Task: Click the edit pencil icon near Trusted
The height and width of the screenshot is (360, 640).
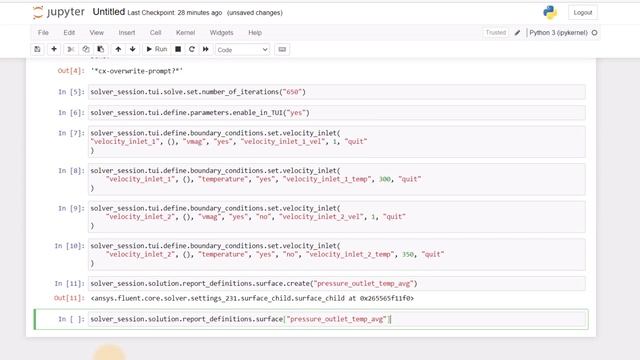Action: (517, 33)
